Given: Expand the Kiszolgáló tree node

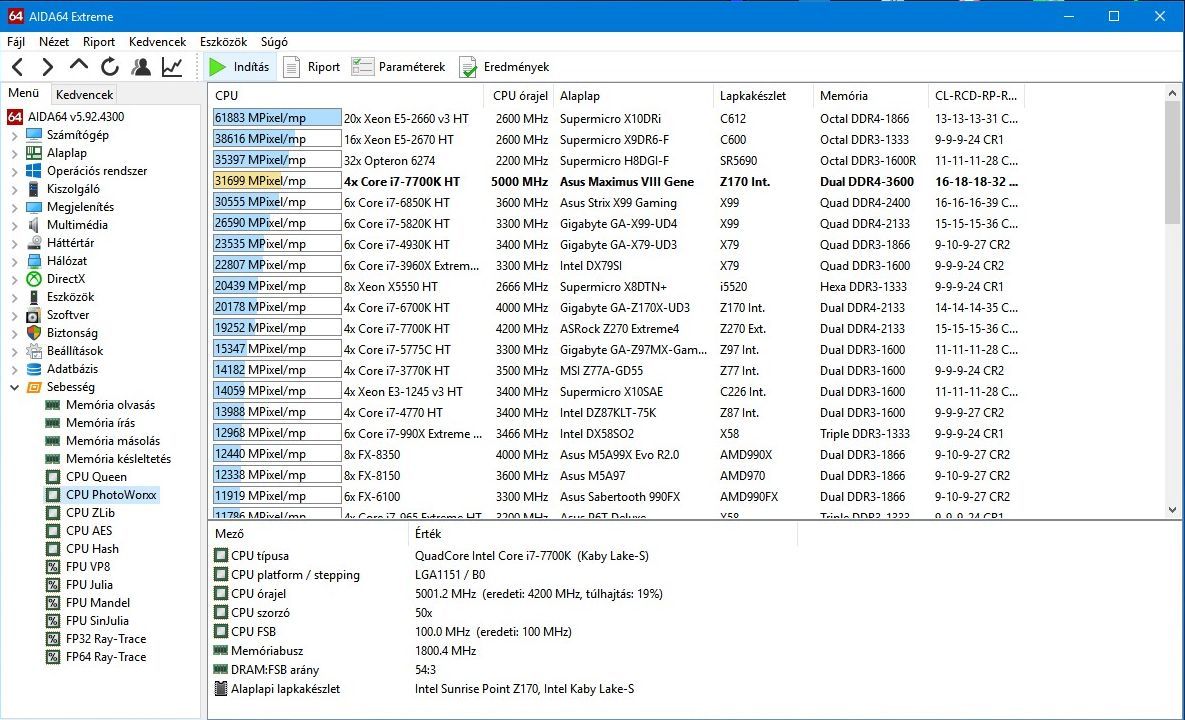Looking at the screenshot, I should point(14,190).
